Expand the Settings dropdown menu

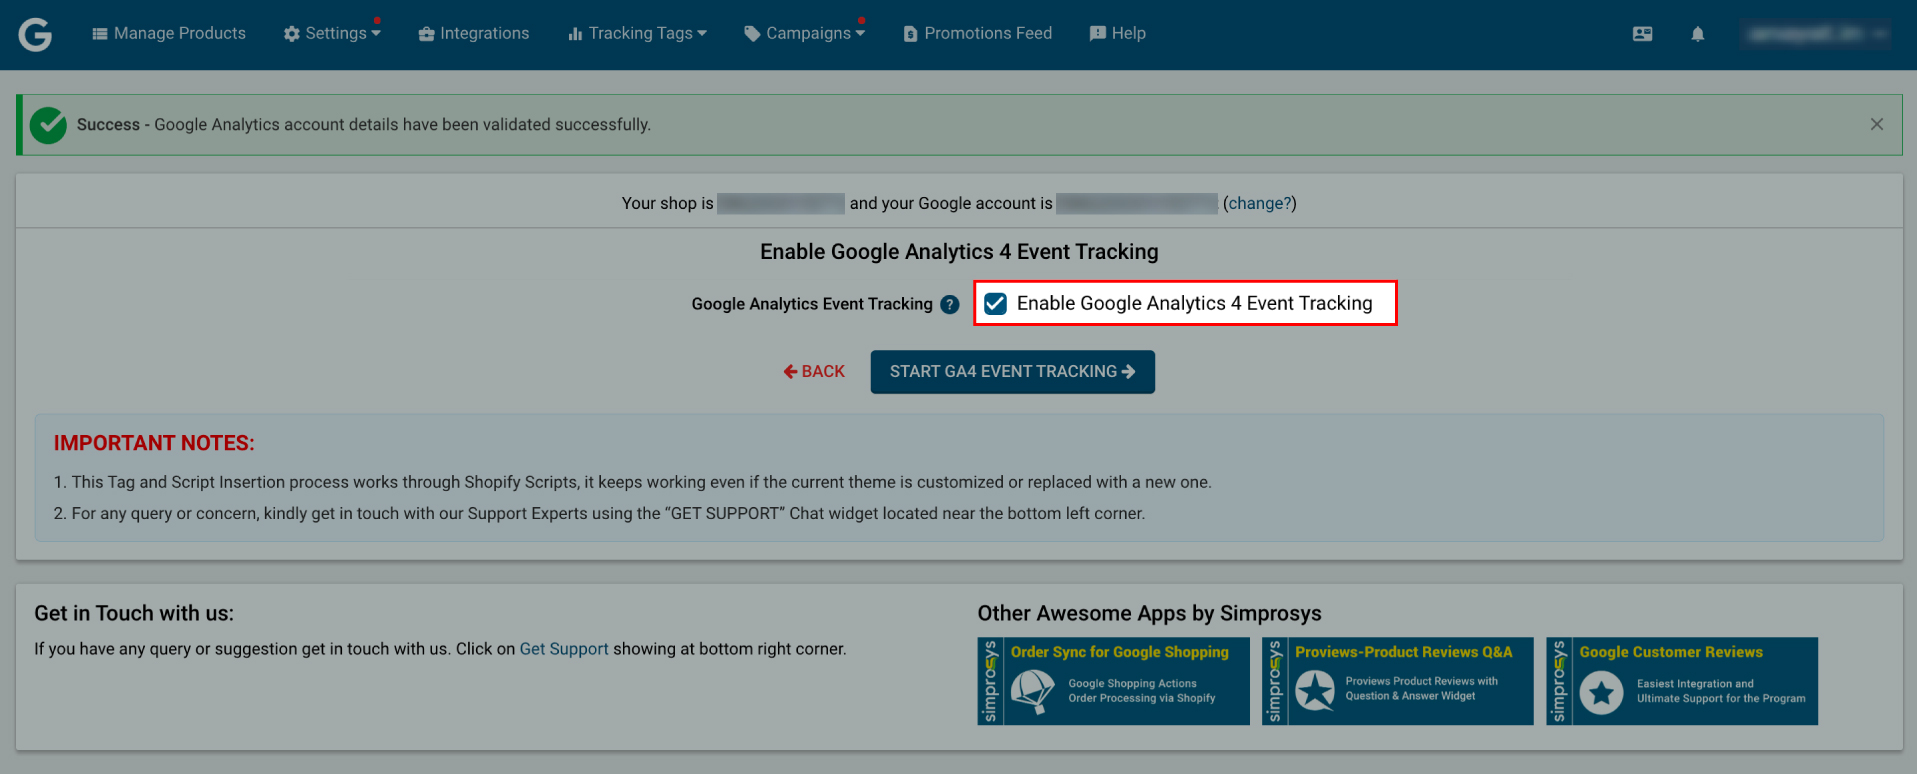pos(332,33)
